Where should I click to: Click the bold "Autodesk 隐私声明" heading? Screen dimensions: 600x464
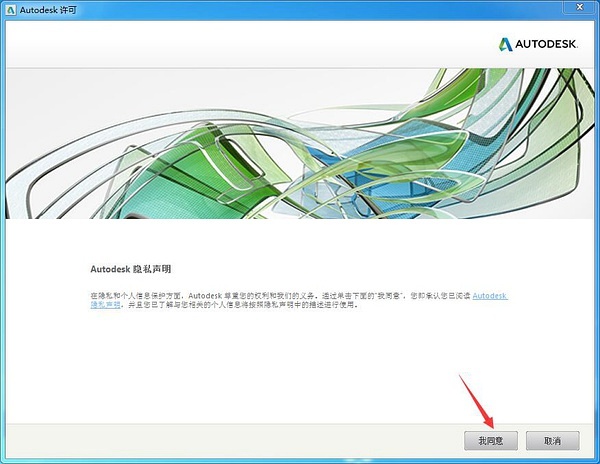click(132, 270)
